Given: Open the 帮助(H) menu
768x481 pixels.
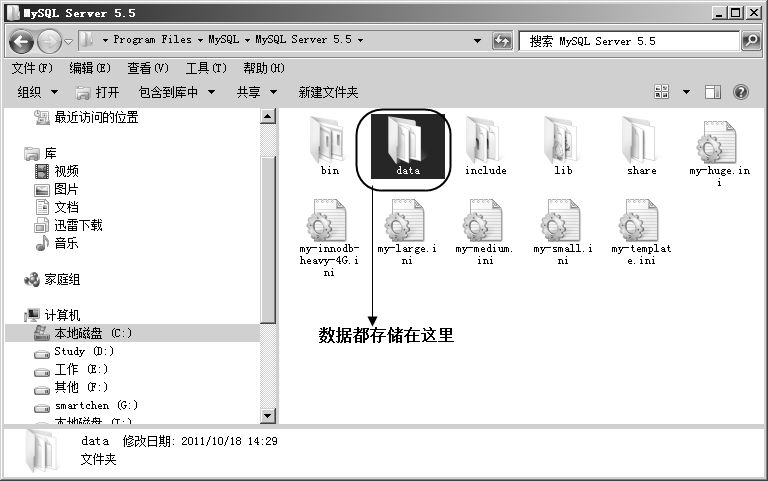Looking at the screenshot, I should point(264,68).
